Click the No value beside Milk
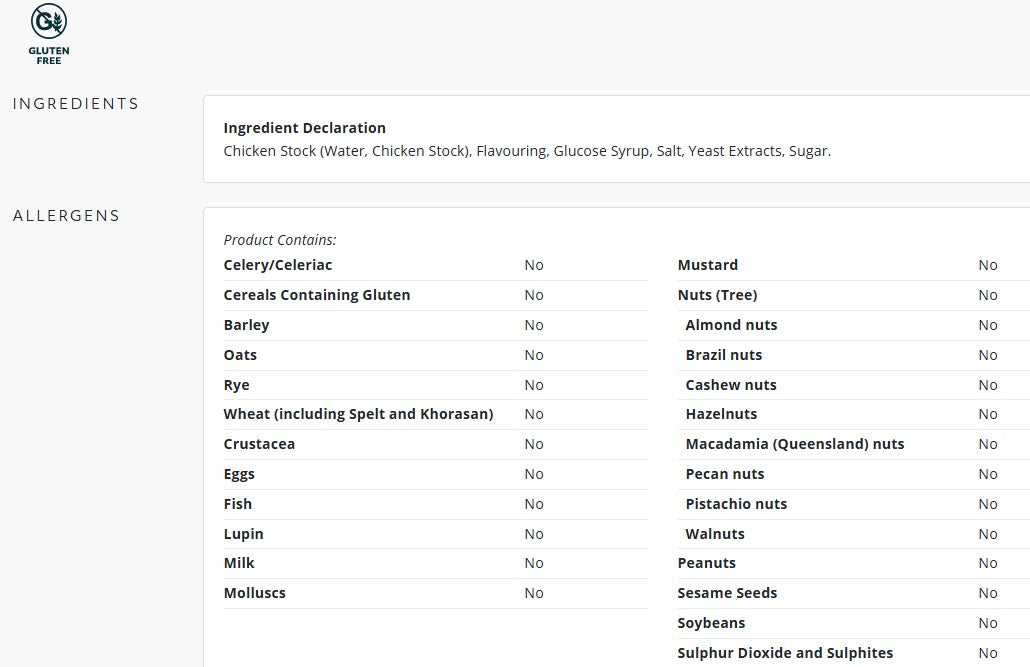The width and height of the screenshot is (1030, 667). click(x=533, y=563)
